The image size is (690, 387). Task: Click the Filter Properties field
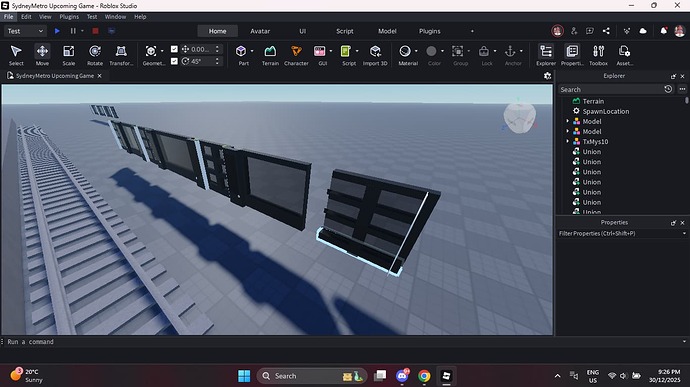click(x=622, y=233)
